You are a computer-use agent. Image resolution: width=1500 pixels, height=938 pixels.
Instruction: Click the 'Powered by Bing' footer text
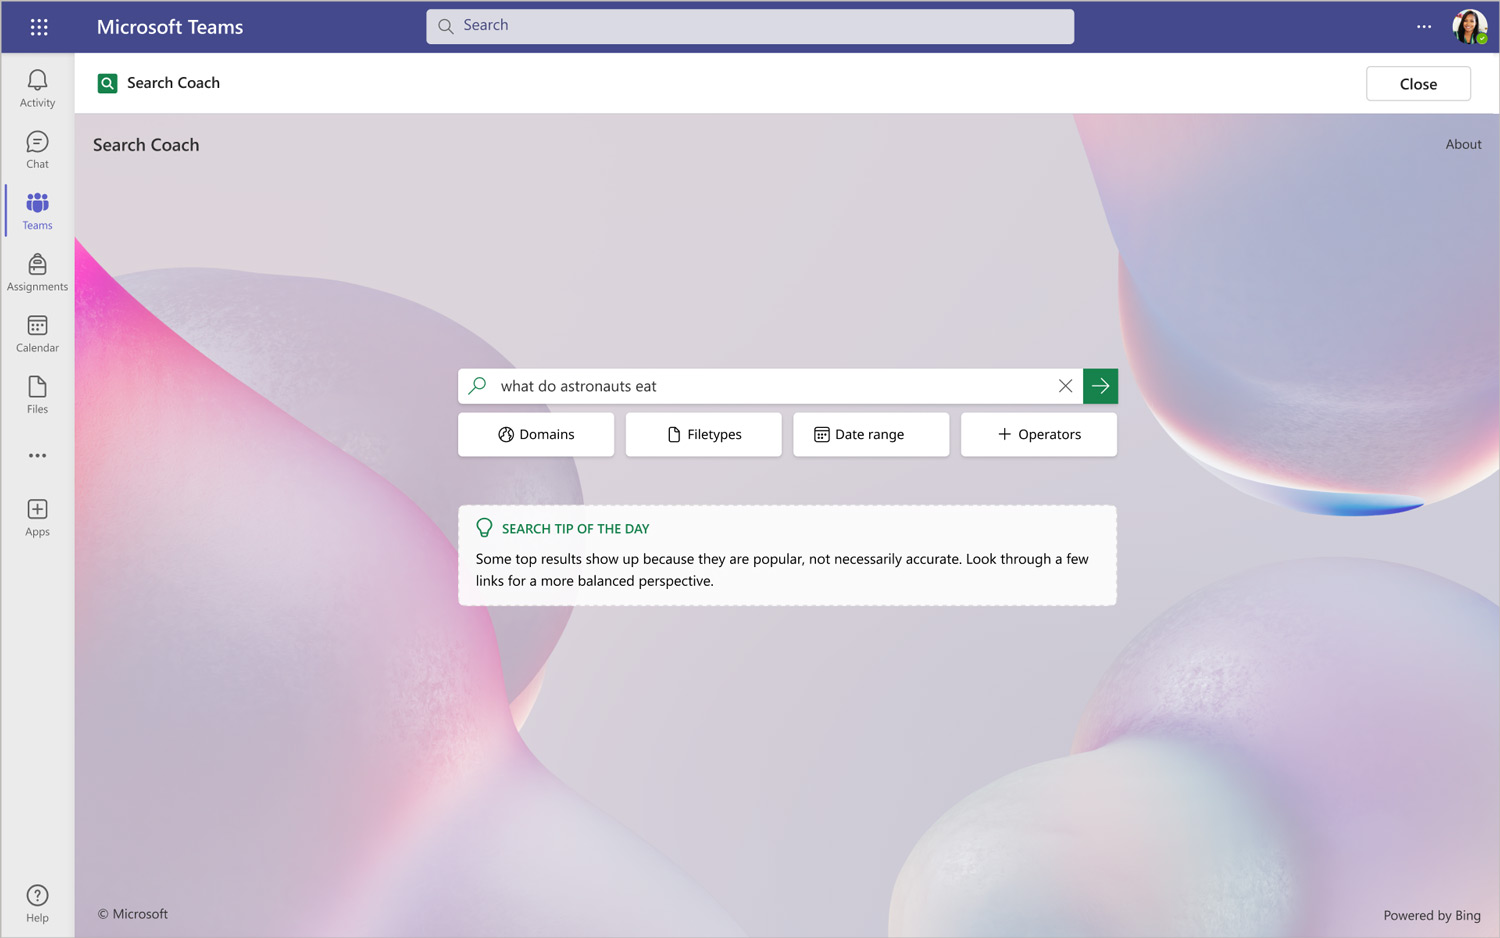[1432, 915]
